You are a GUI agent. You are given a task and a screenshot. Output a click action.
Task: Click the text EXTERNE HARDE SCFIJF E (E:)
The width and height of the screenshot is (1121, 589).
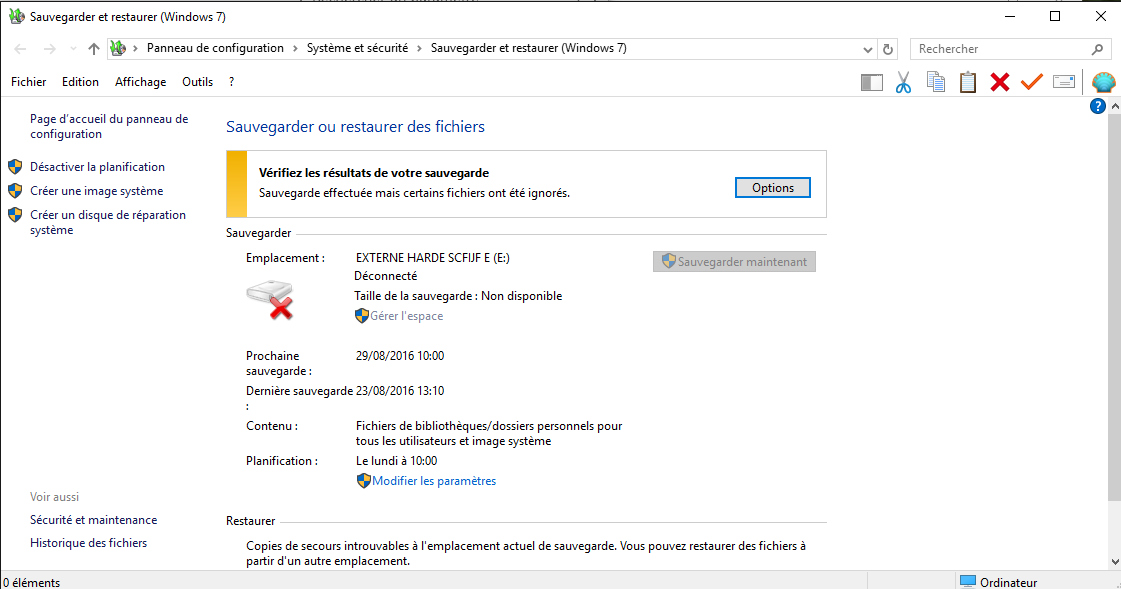[x=433, y=258]
